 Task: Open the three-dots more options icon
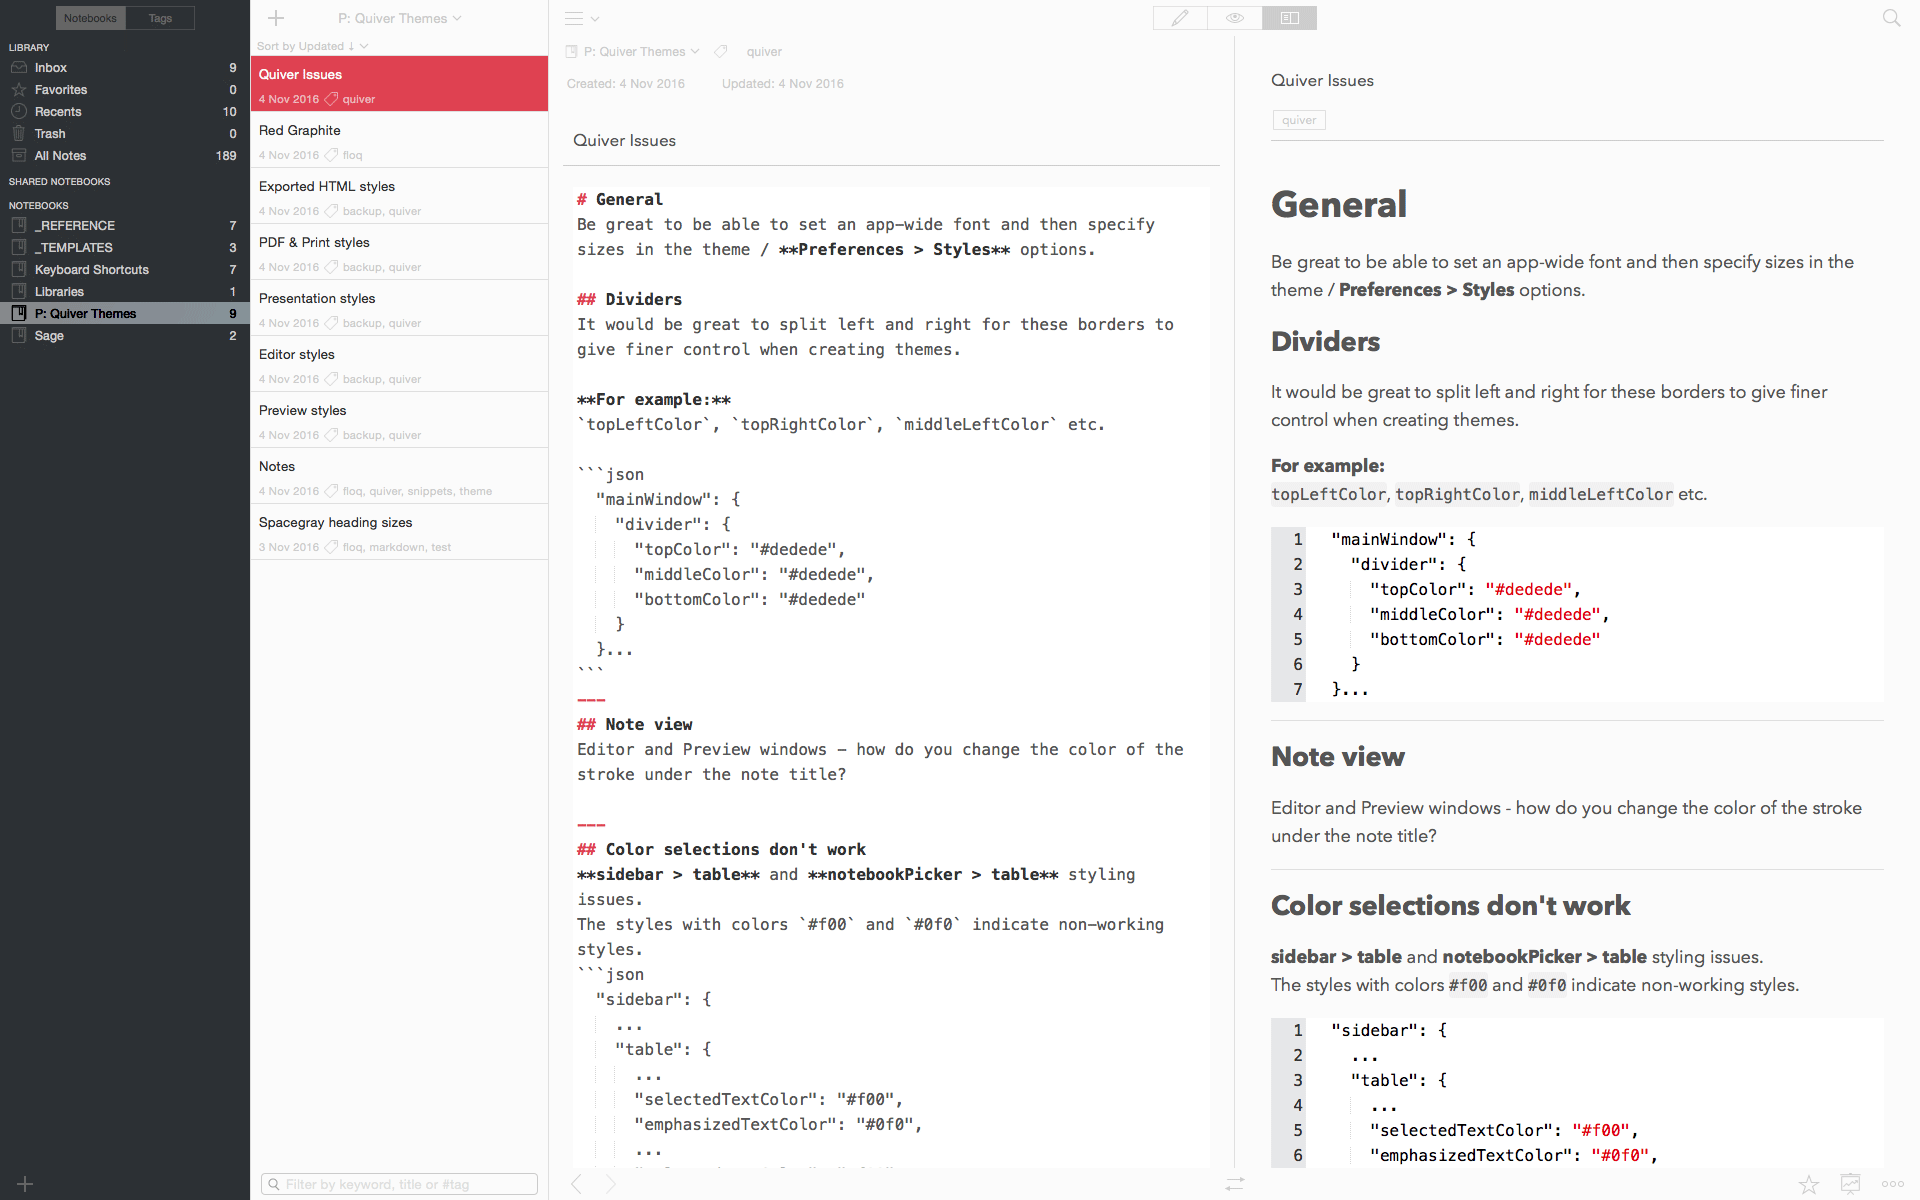click(x=1892, y=1184)
